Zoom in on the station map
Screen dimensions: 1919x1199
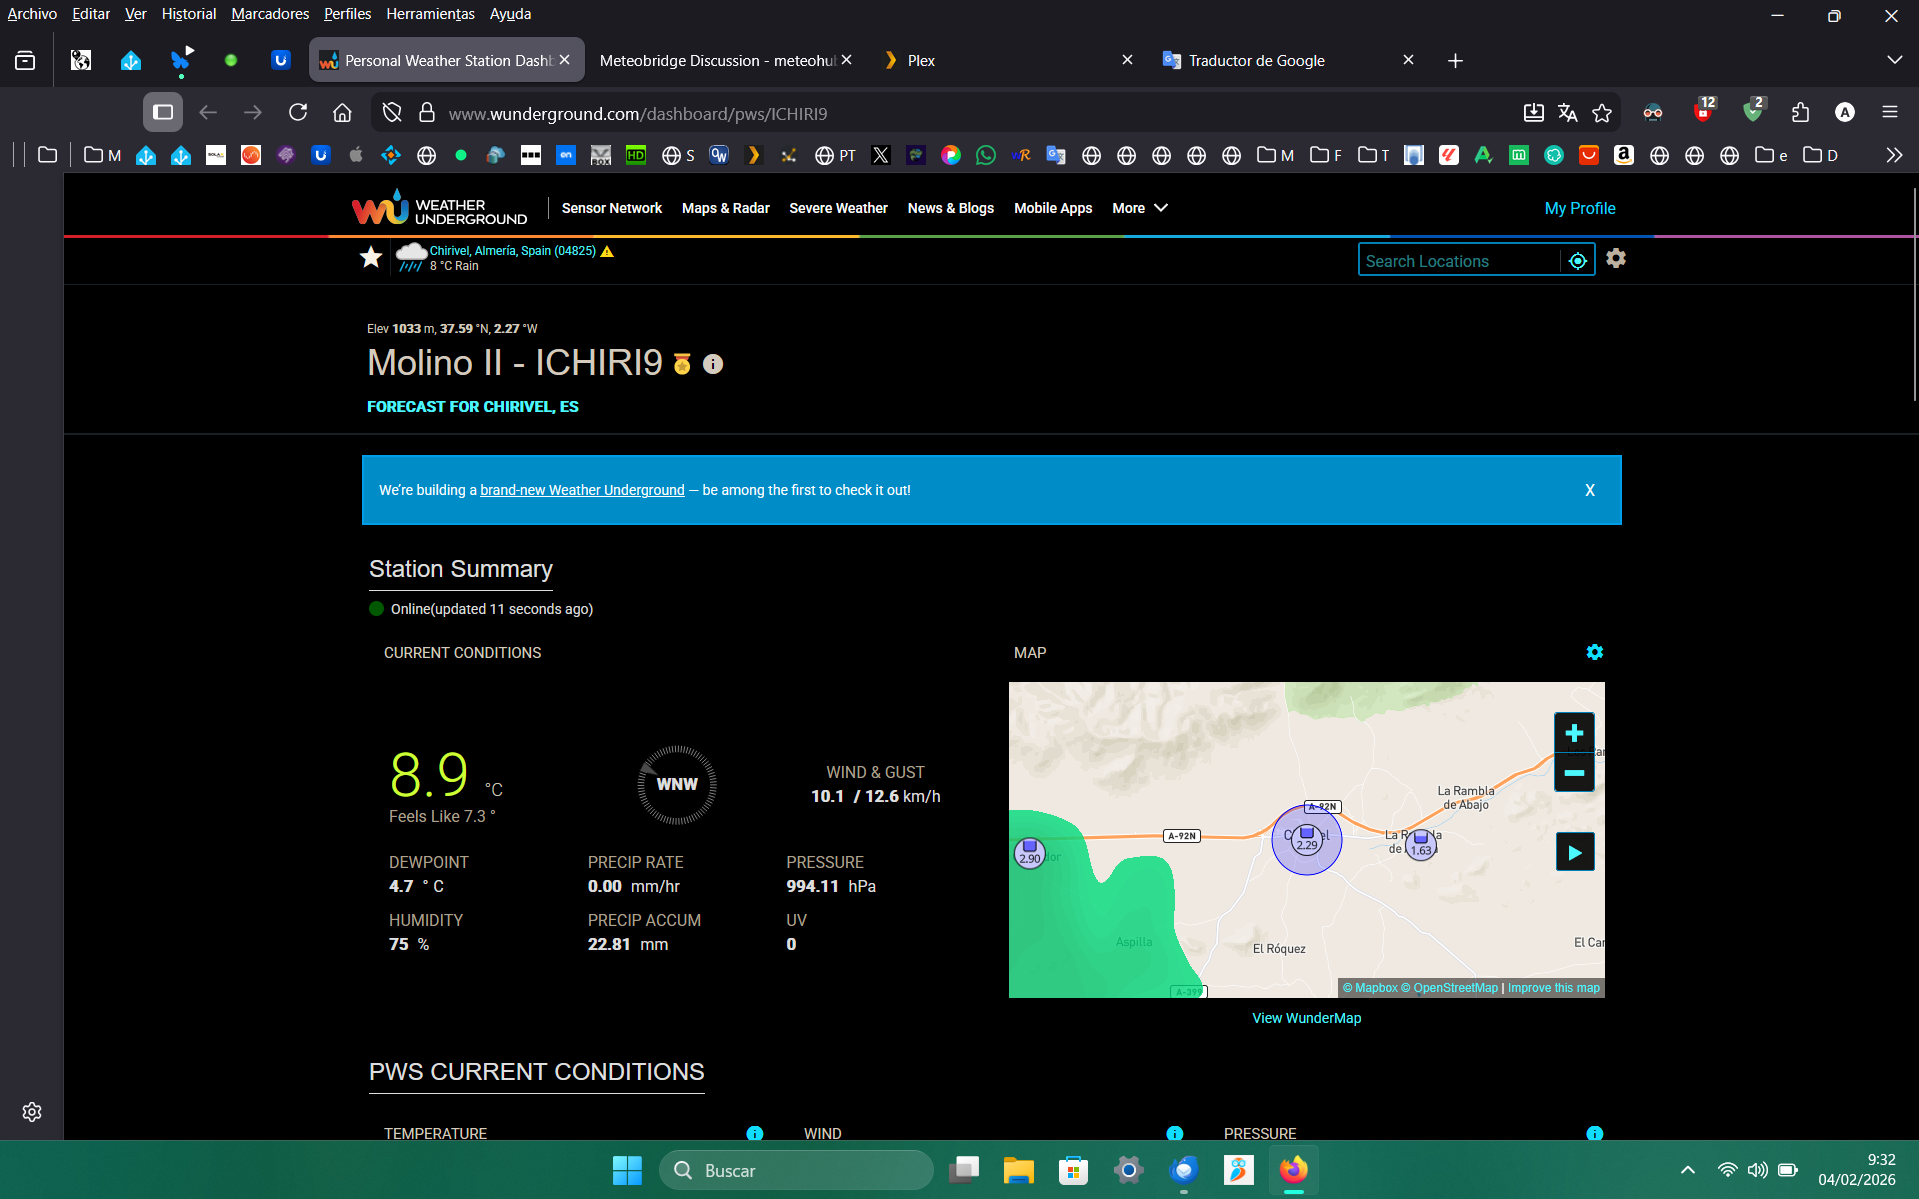(1573, 731)
